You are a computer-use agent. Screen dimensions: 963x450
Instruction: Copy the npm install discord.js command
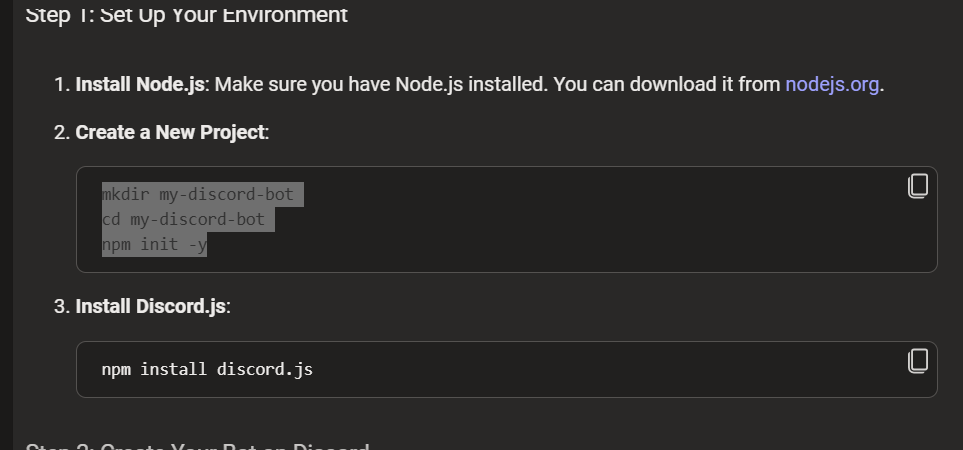pos(917,361)
